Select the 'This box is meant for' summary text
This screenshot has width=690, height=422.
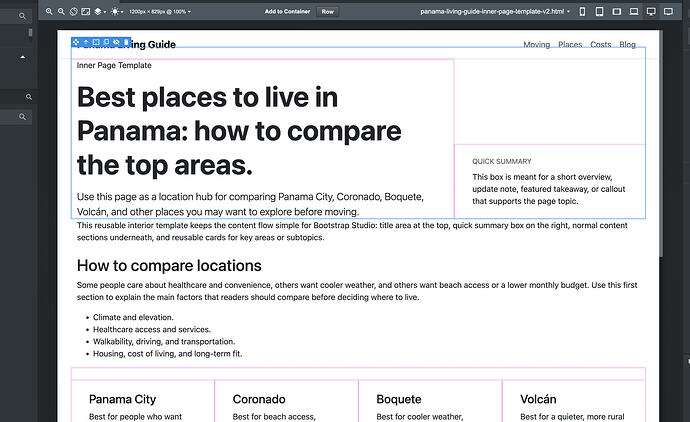(x=549, y=189)
